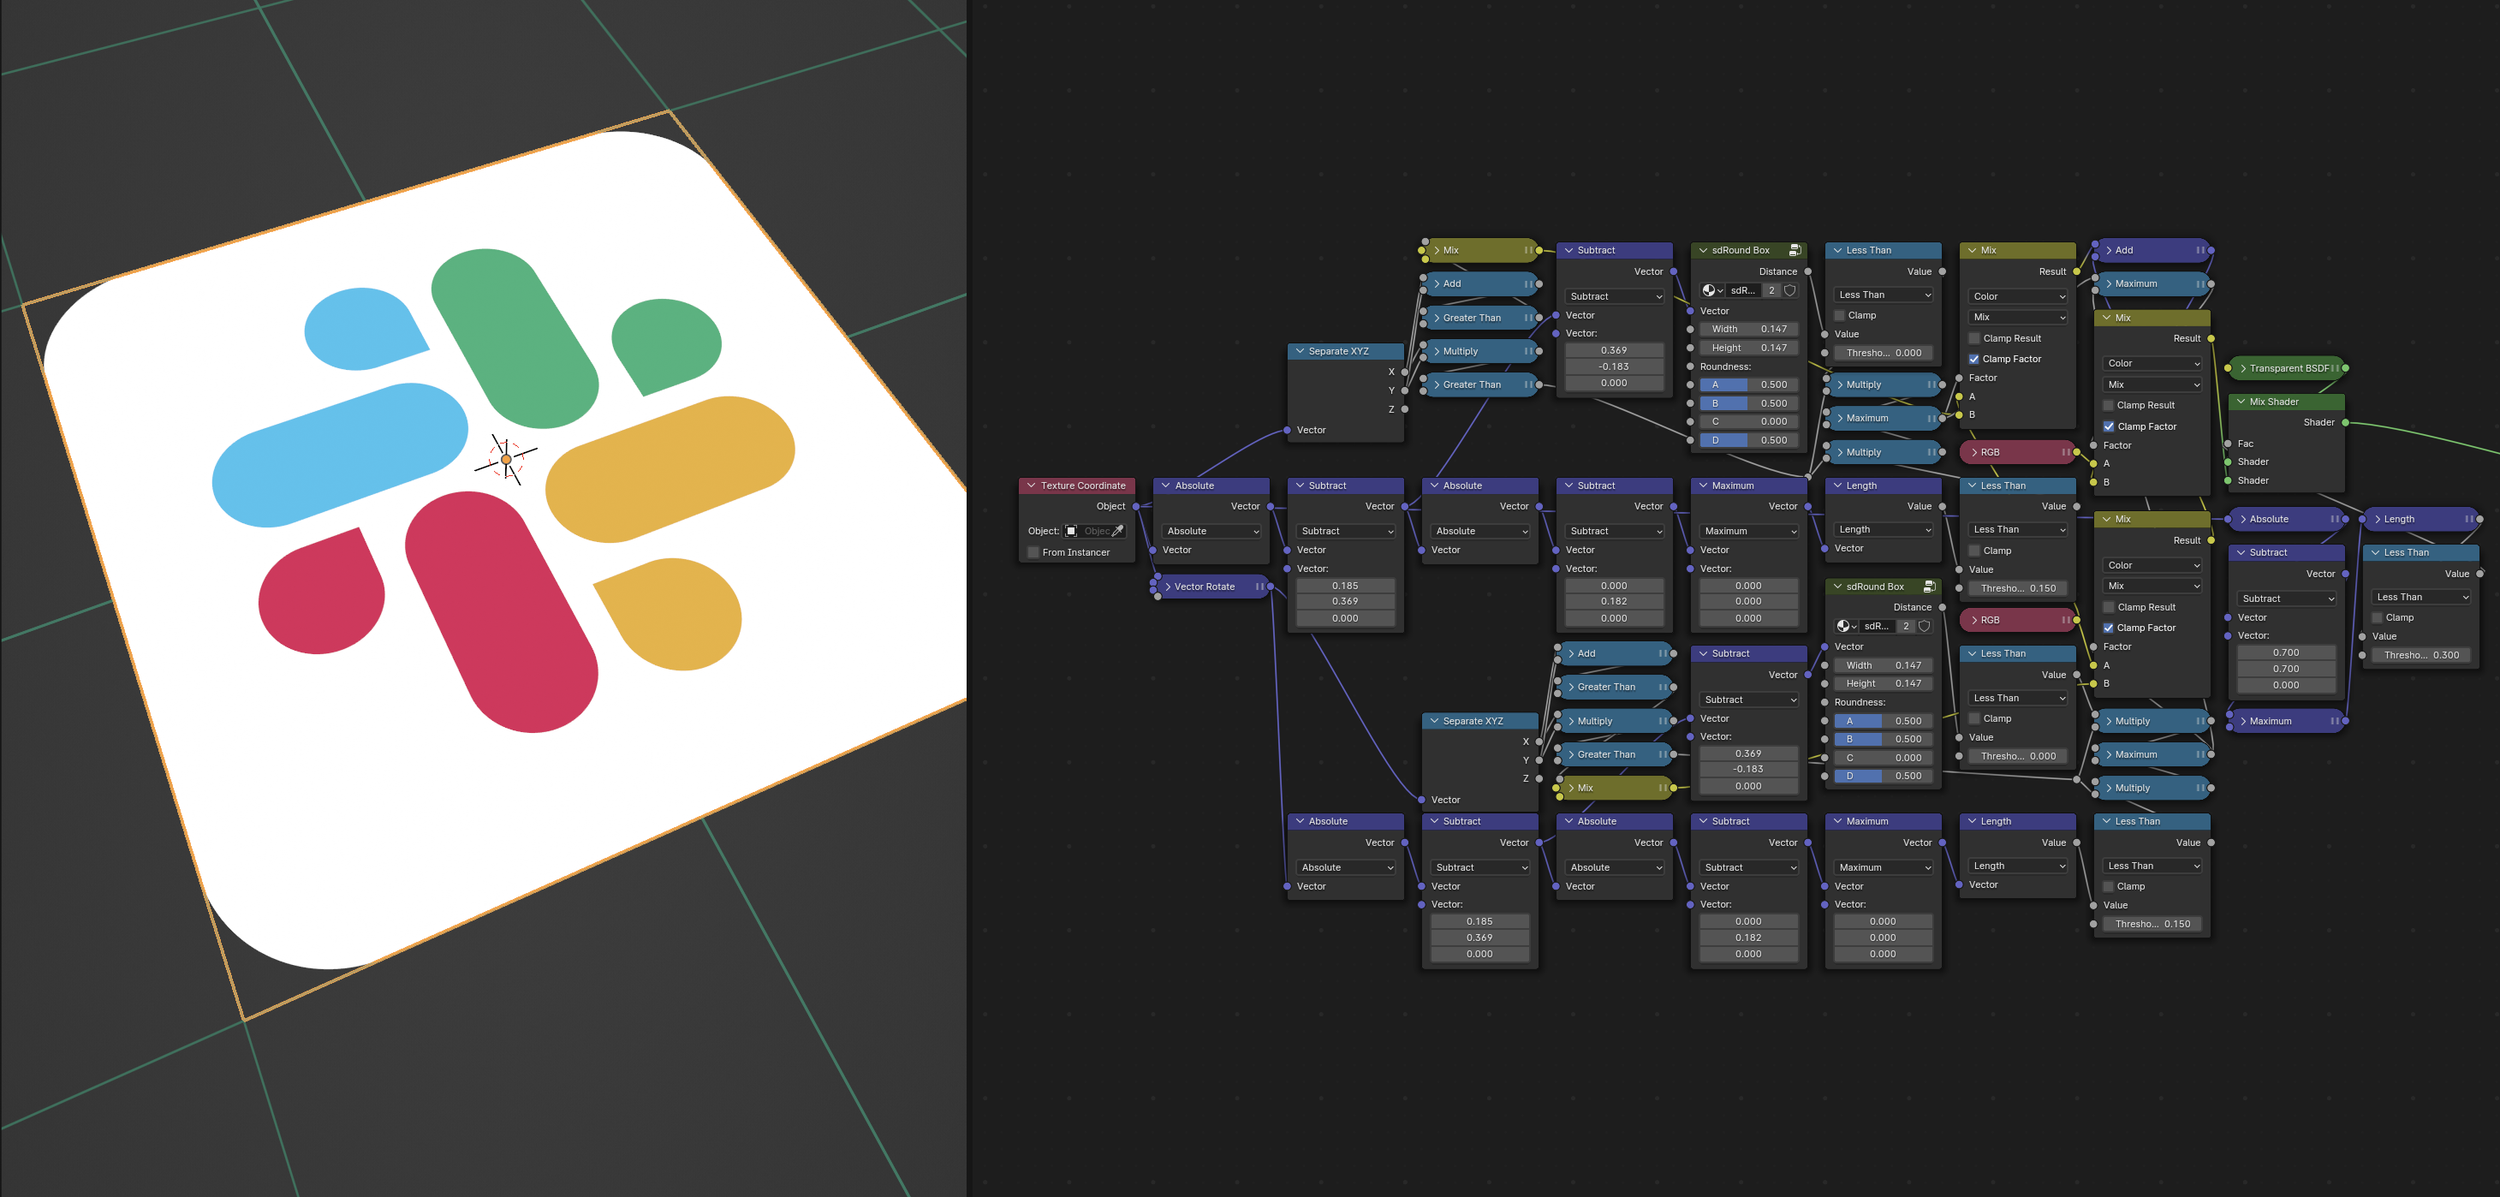Disable Clamp Factor in the topmost expanded Mix node
2500x1197 pixels.
pyautogui.click(x=1974, y=359)
